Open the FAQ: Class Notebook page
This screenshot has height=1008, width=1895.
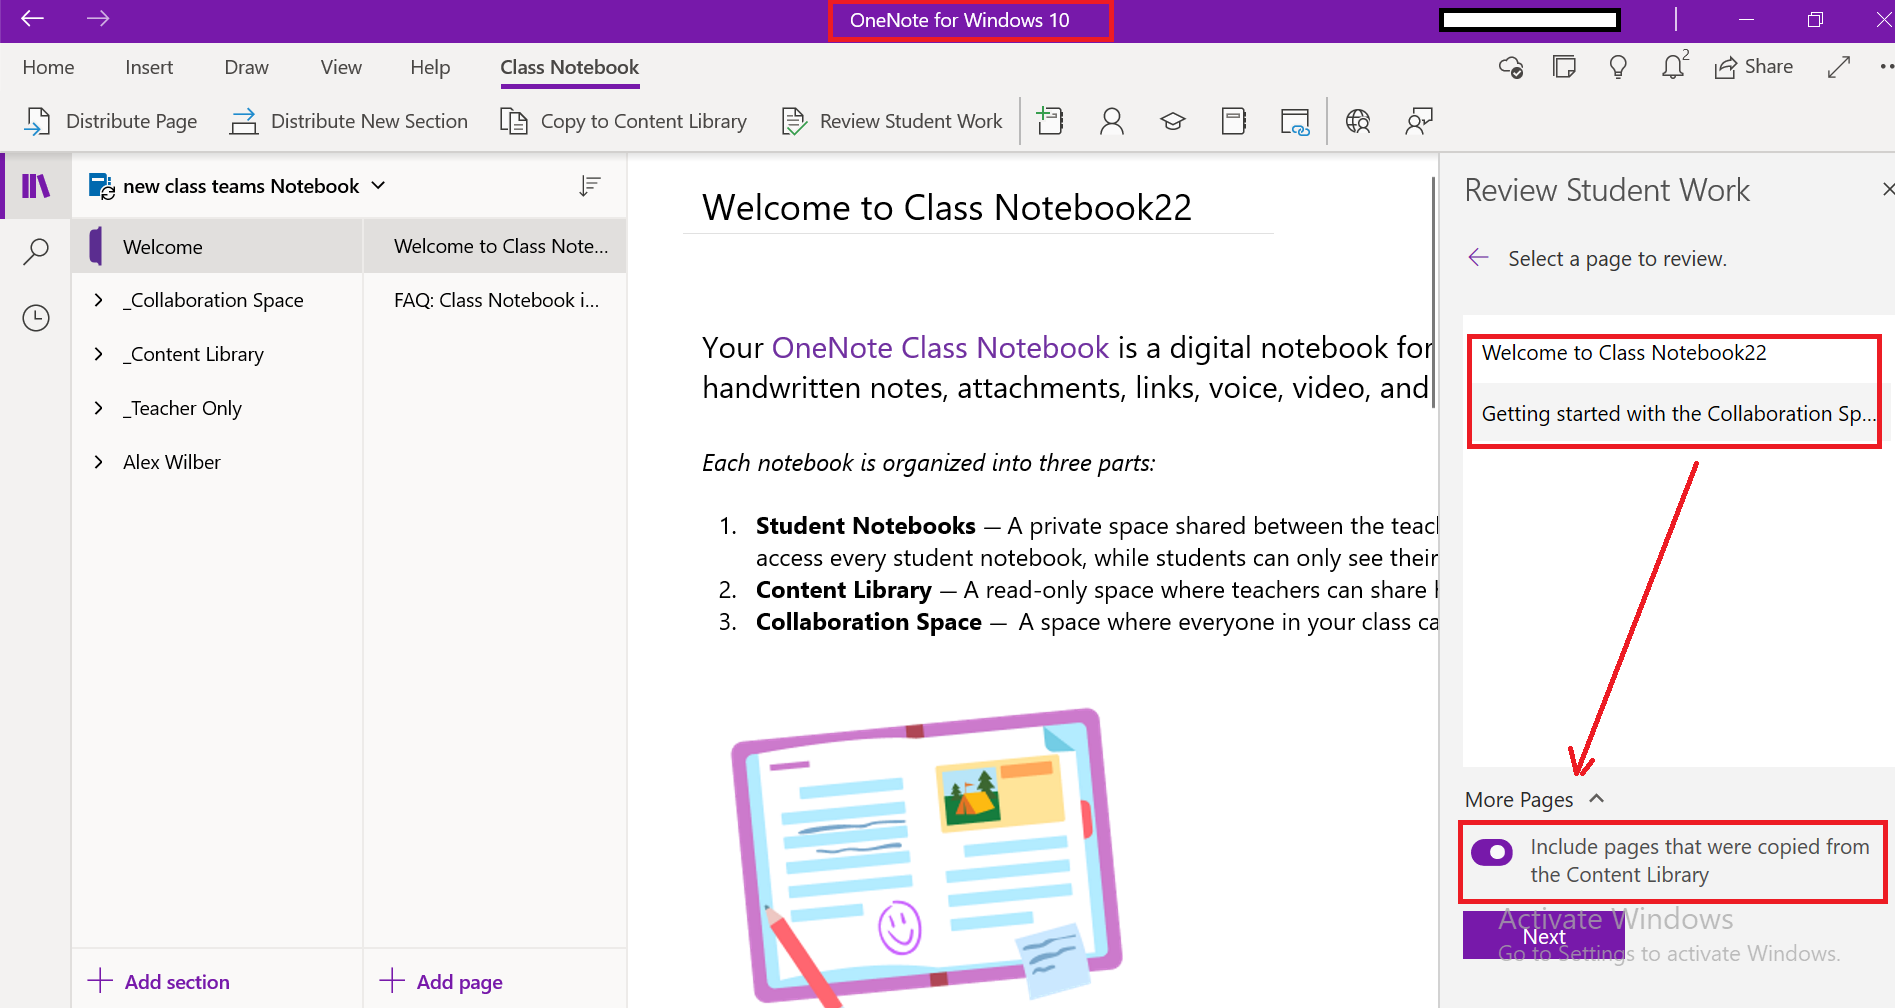(496, 300)
